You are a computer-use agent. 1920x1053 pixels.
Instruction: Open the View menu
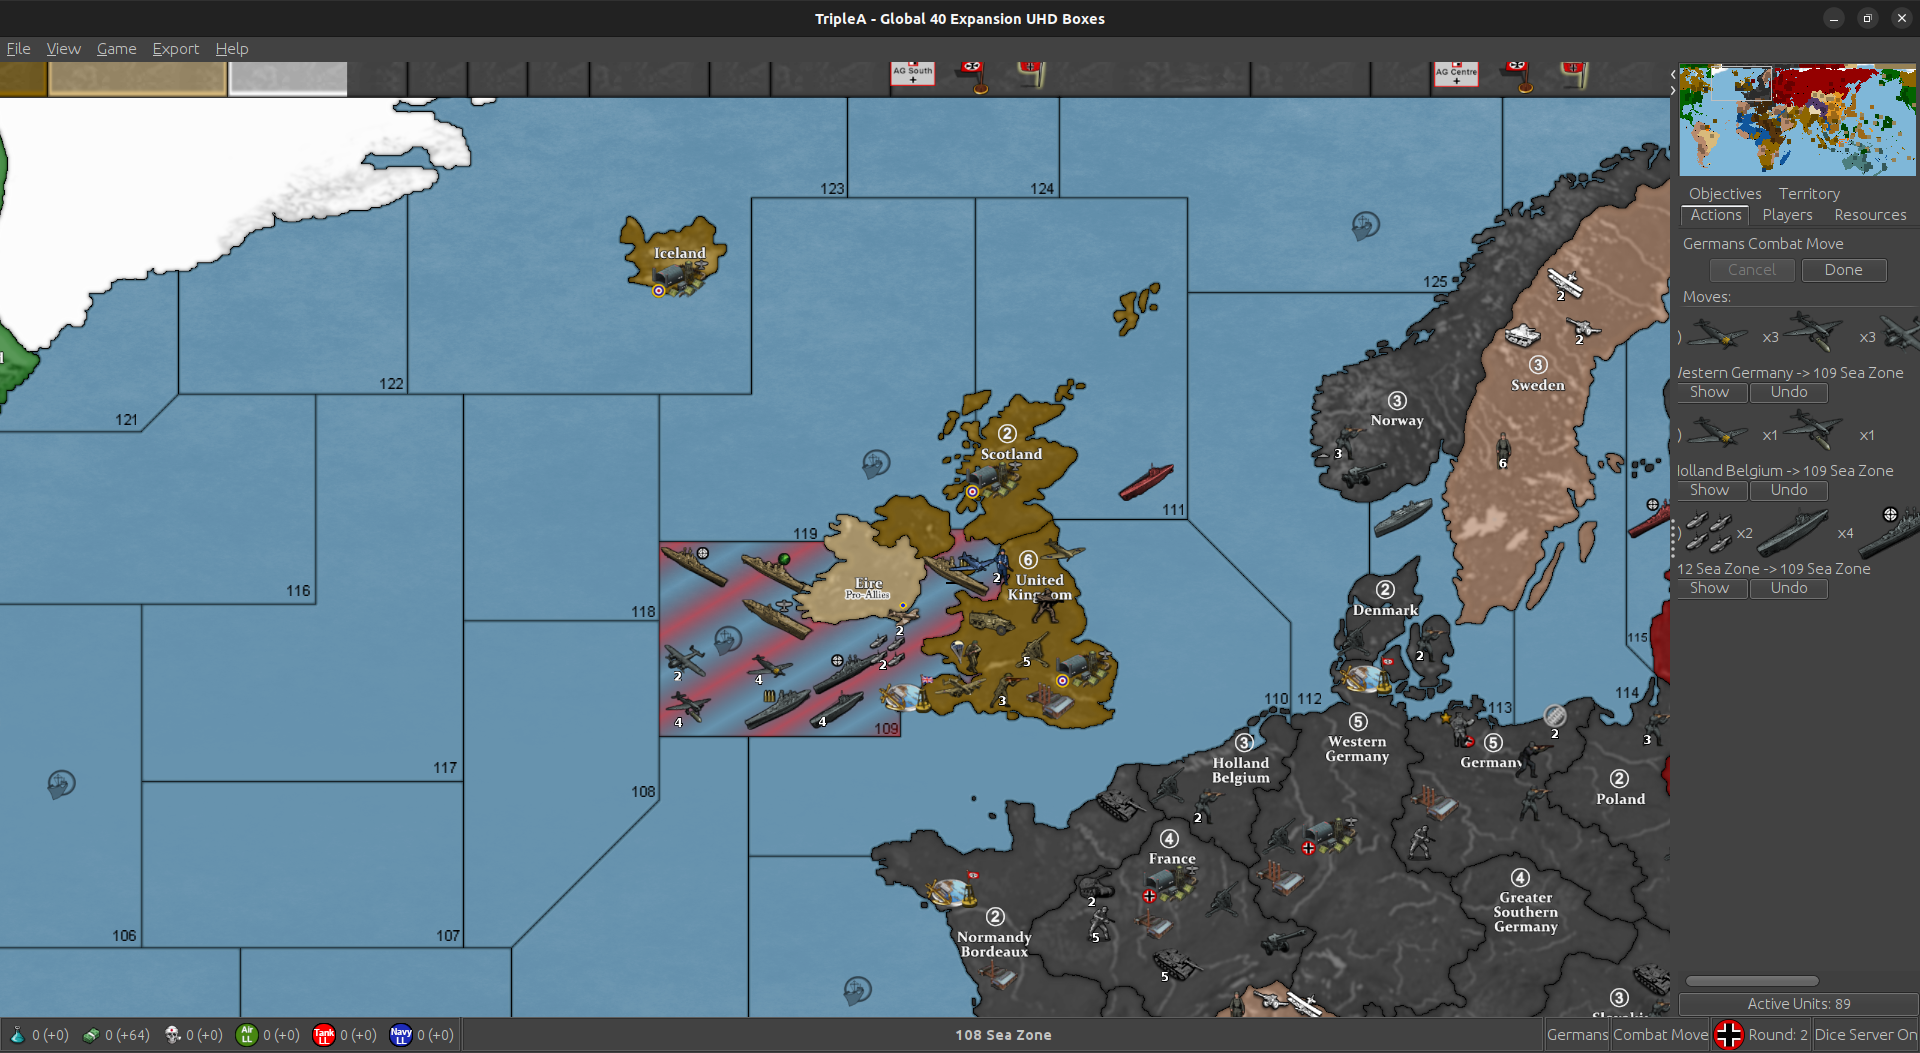point(63,48)
